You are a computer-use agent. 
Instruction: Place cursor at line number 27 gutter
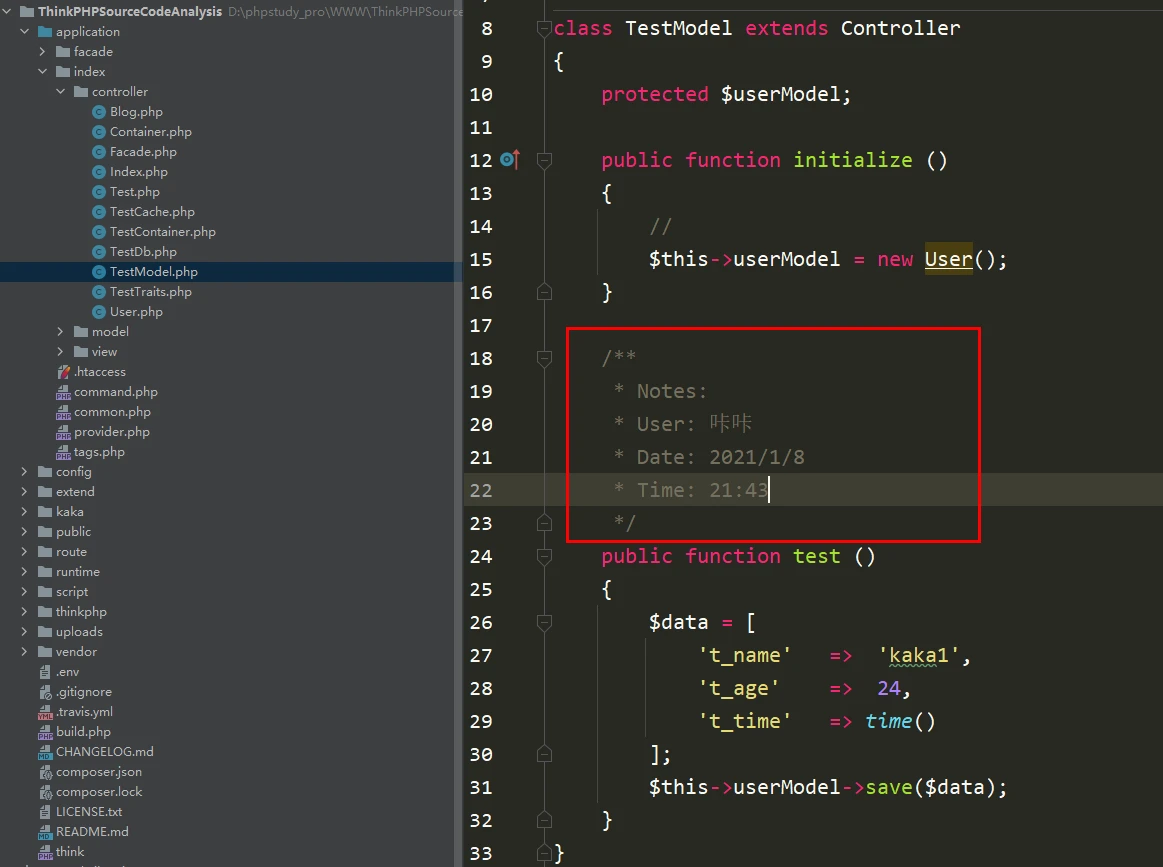[481, 655]
